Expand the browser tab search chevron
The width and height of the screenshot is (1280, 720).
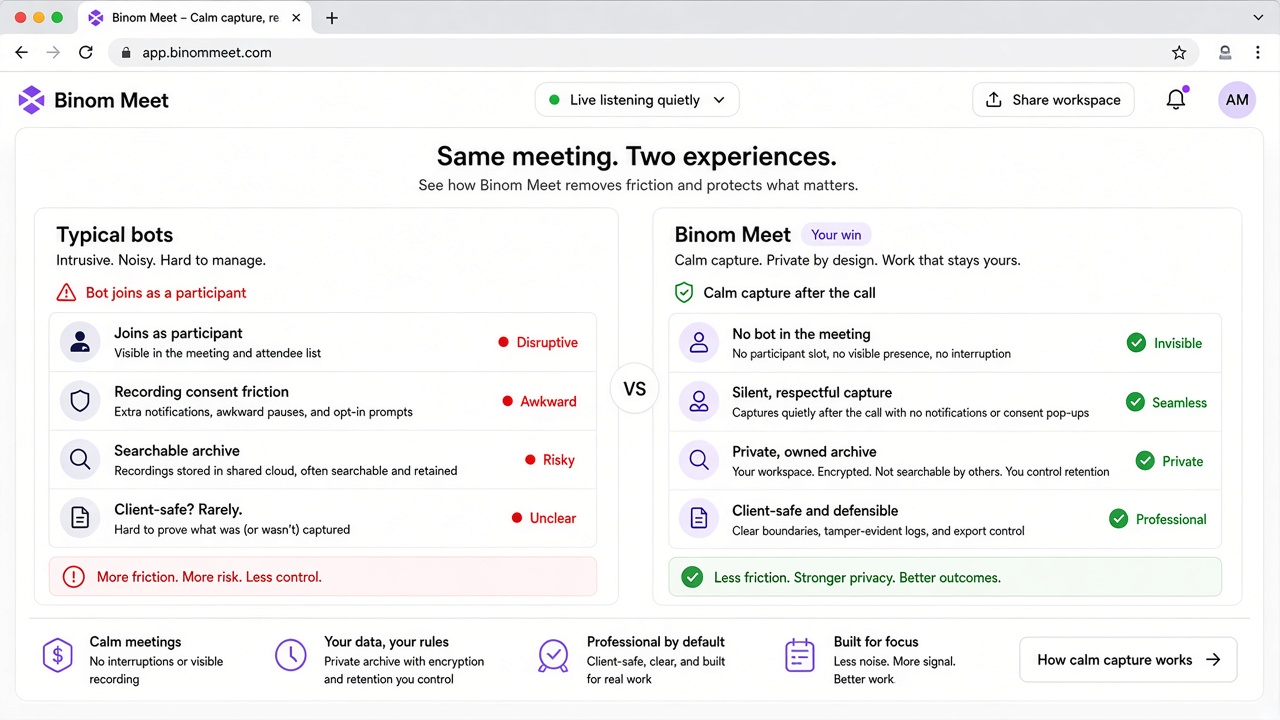click(x=1258, y=18)
